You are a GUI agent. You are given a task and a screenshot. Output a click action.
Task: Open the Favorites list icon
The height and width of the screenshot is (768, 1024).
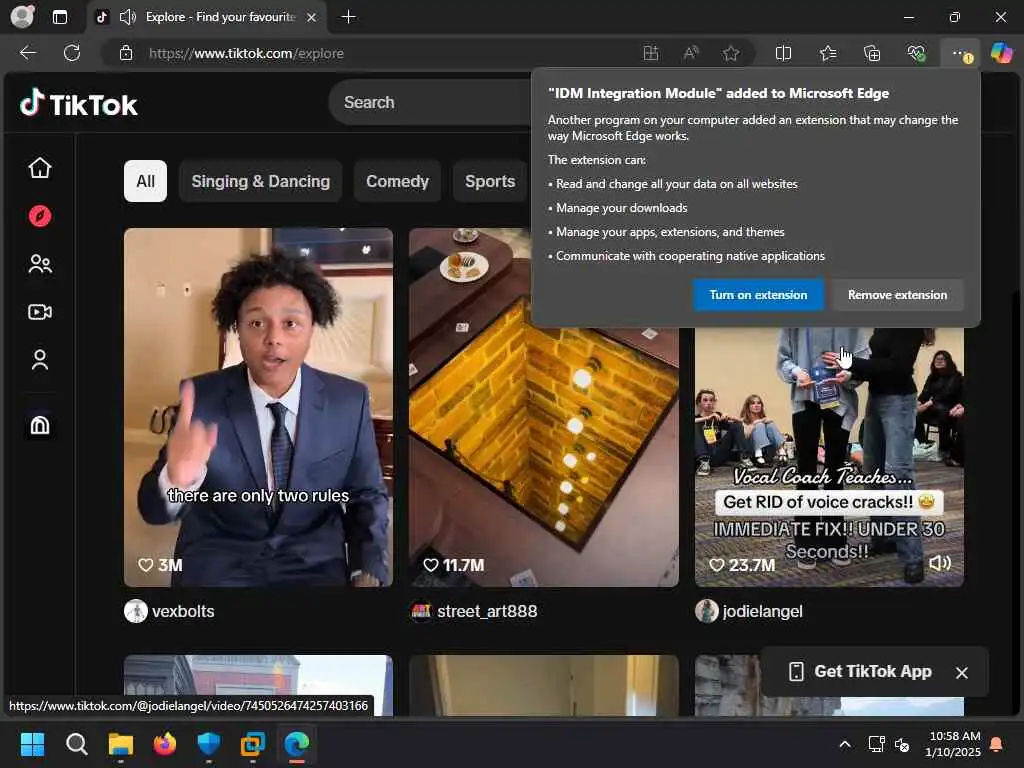(828, 53)
